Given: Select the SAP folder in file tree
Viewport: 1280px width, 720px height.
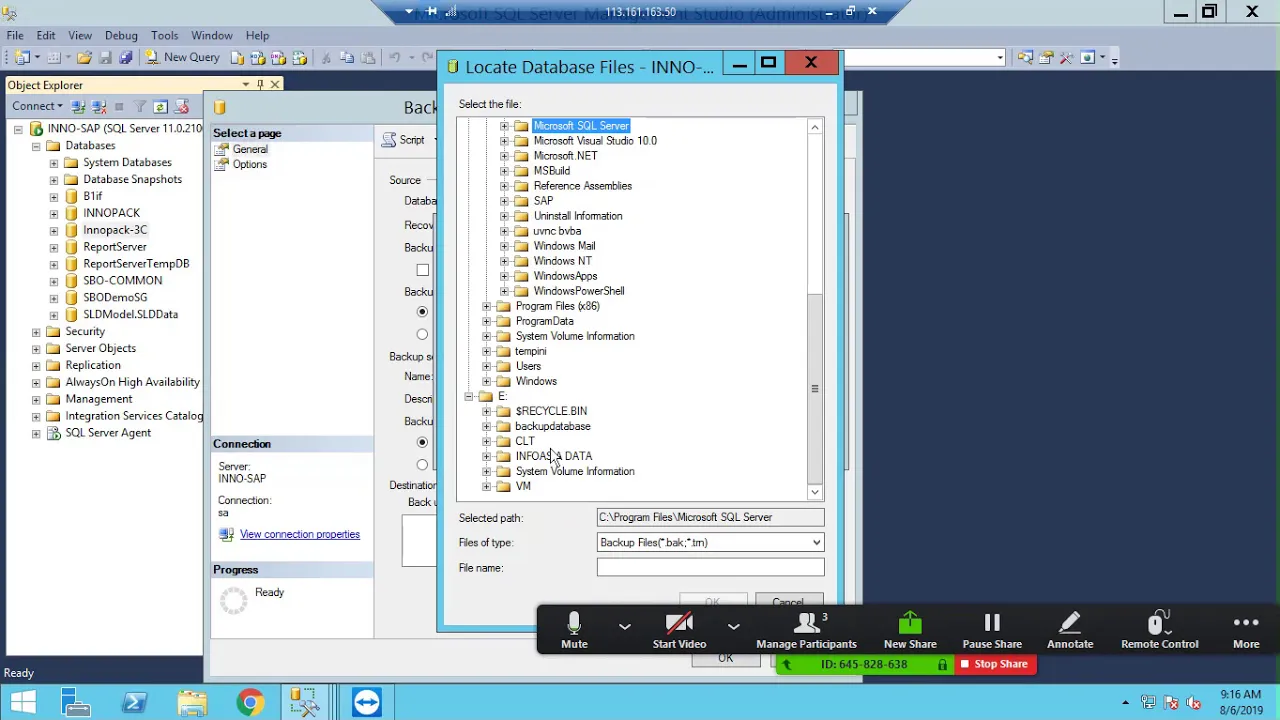Looking at the screenshot, I should click(x=543, y=201).
